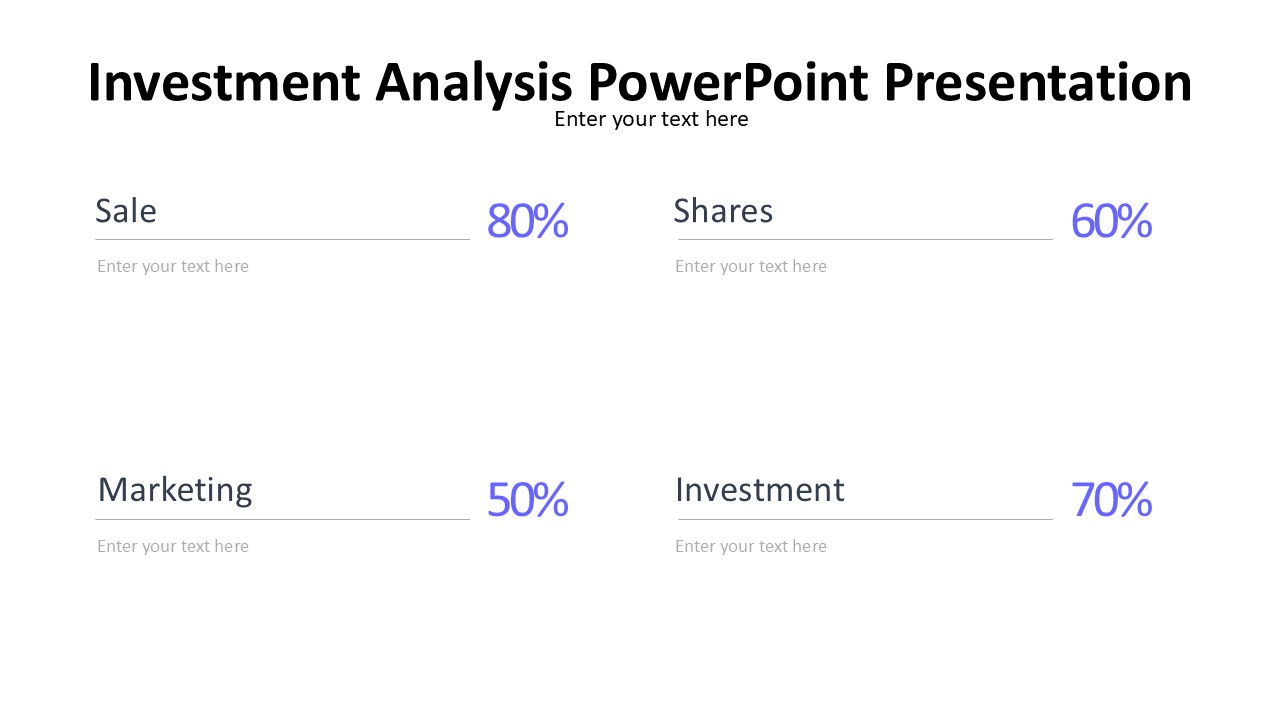Select the "Marketing" heading

[175, 490]
